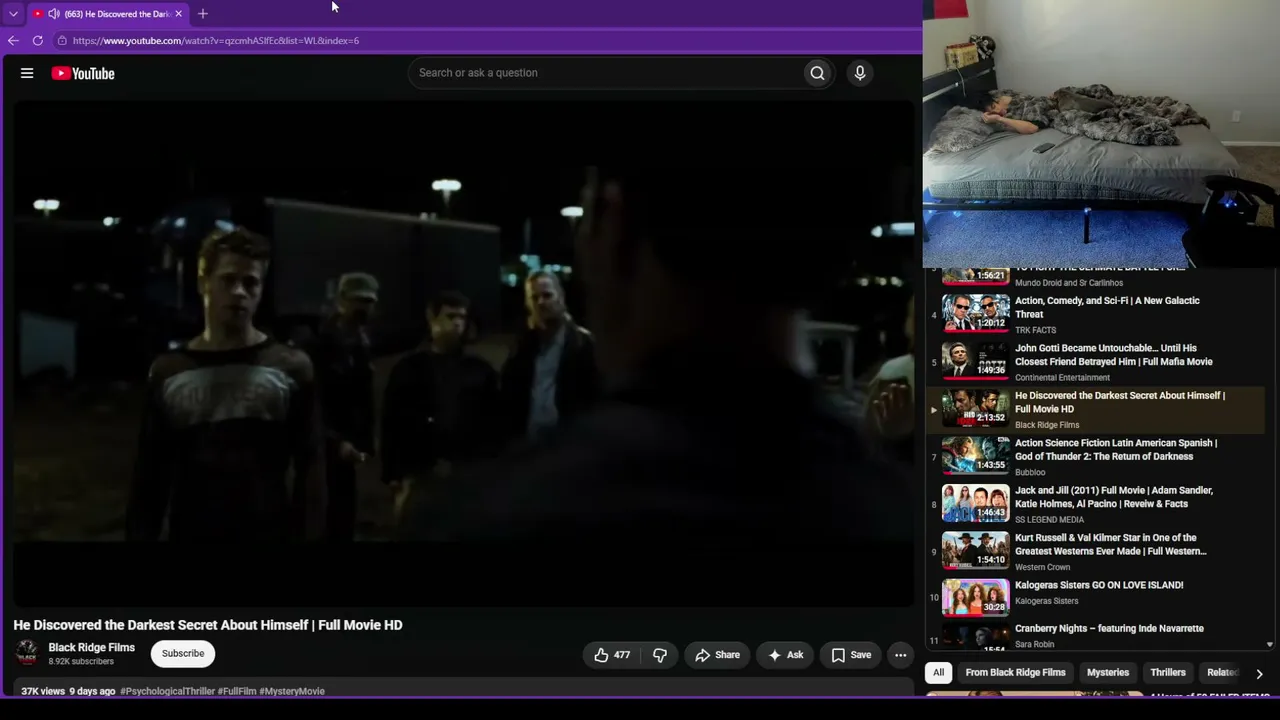1280x720 pixels.
Task: Select the Related filter chip
Action: [x=1223, y=673]
